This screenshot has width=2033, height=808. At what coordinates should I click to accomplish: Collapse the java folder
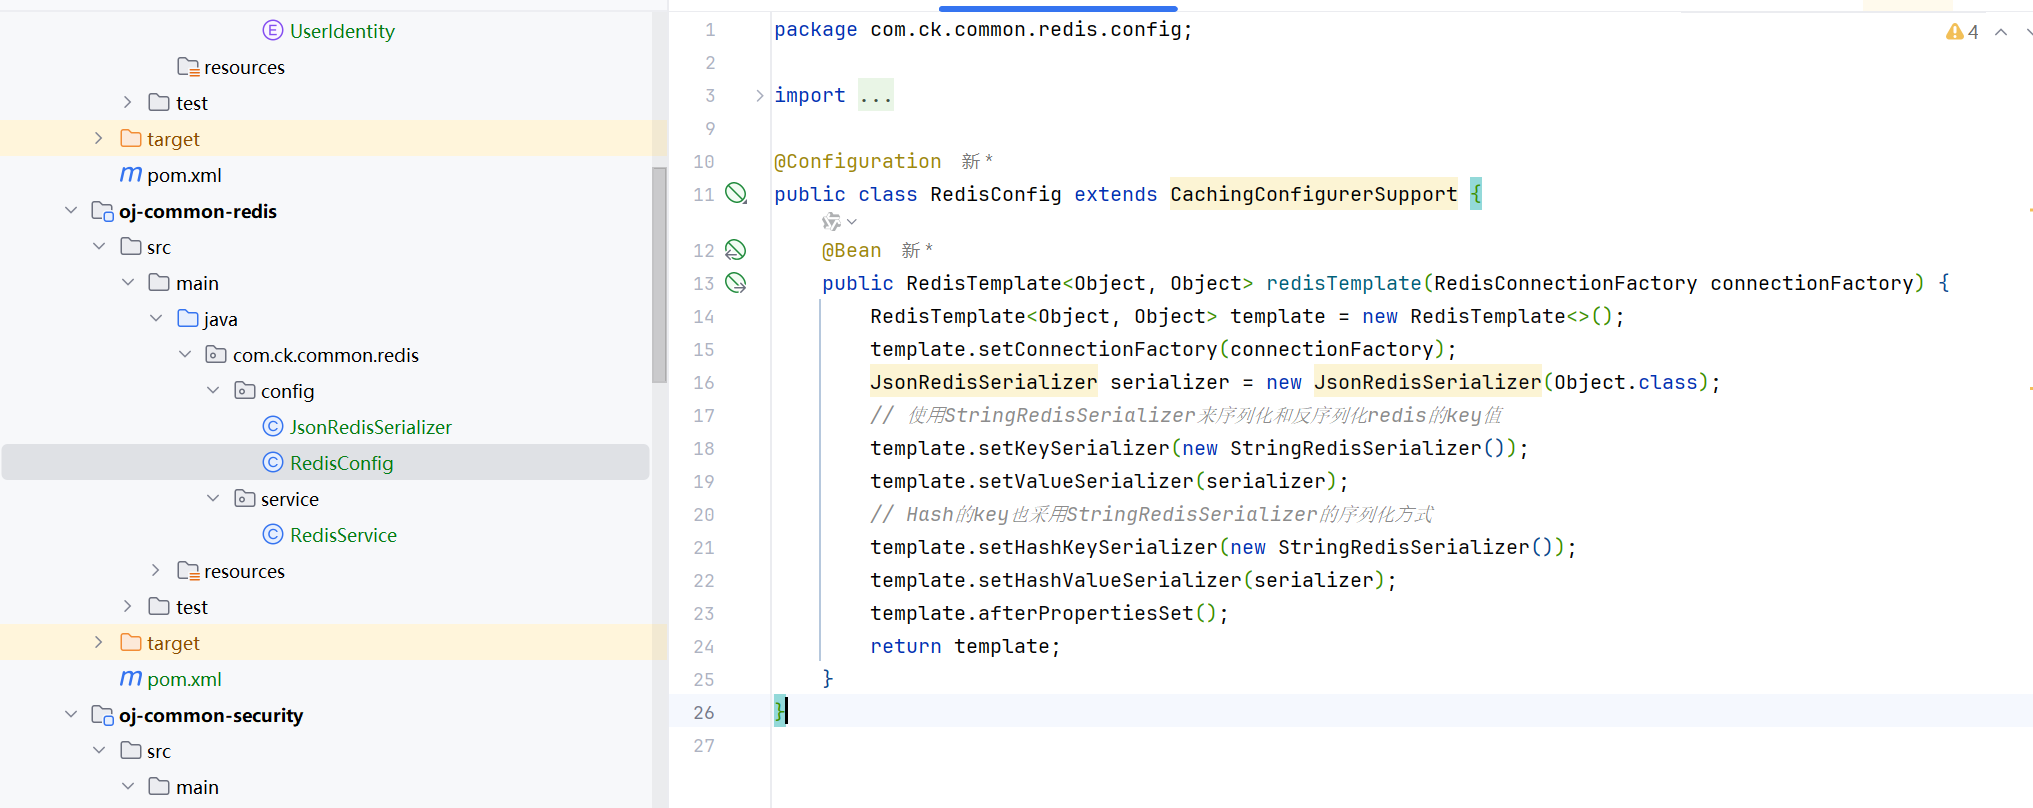(x=155, y=318)
